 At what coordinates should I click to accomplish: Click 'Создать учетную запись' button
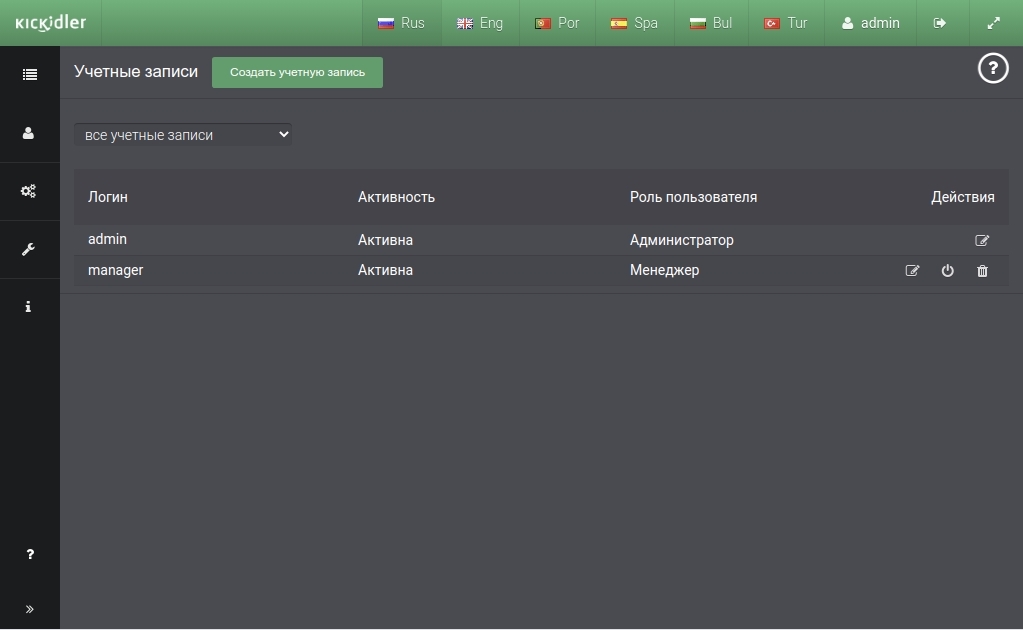[298, 72]
